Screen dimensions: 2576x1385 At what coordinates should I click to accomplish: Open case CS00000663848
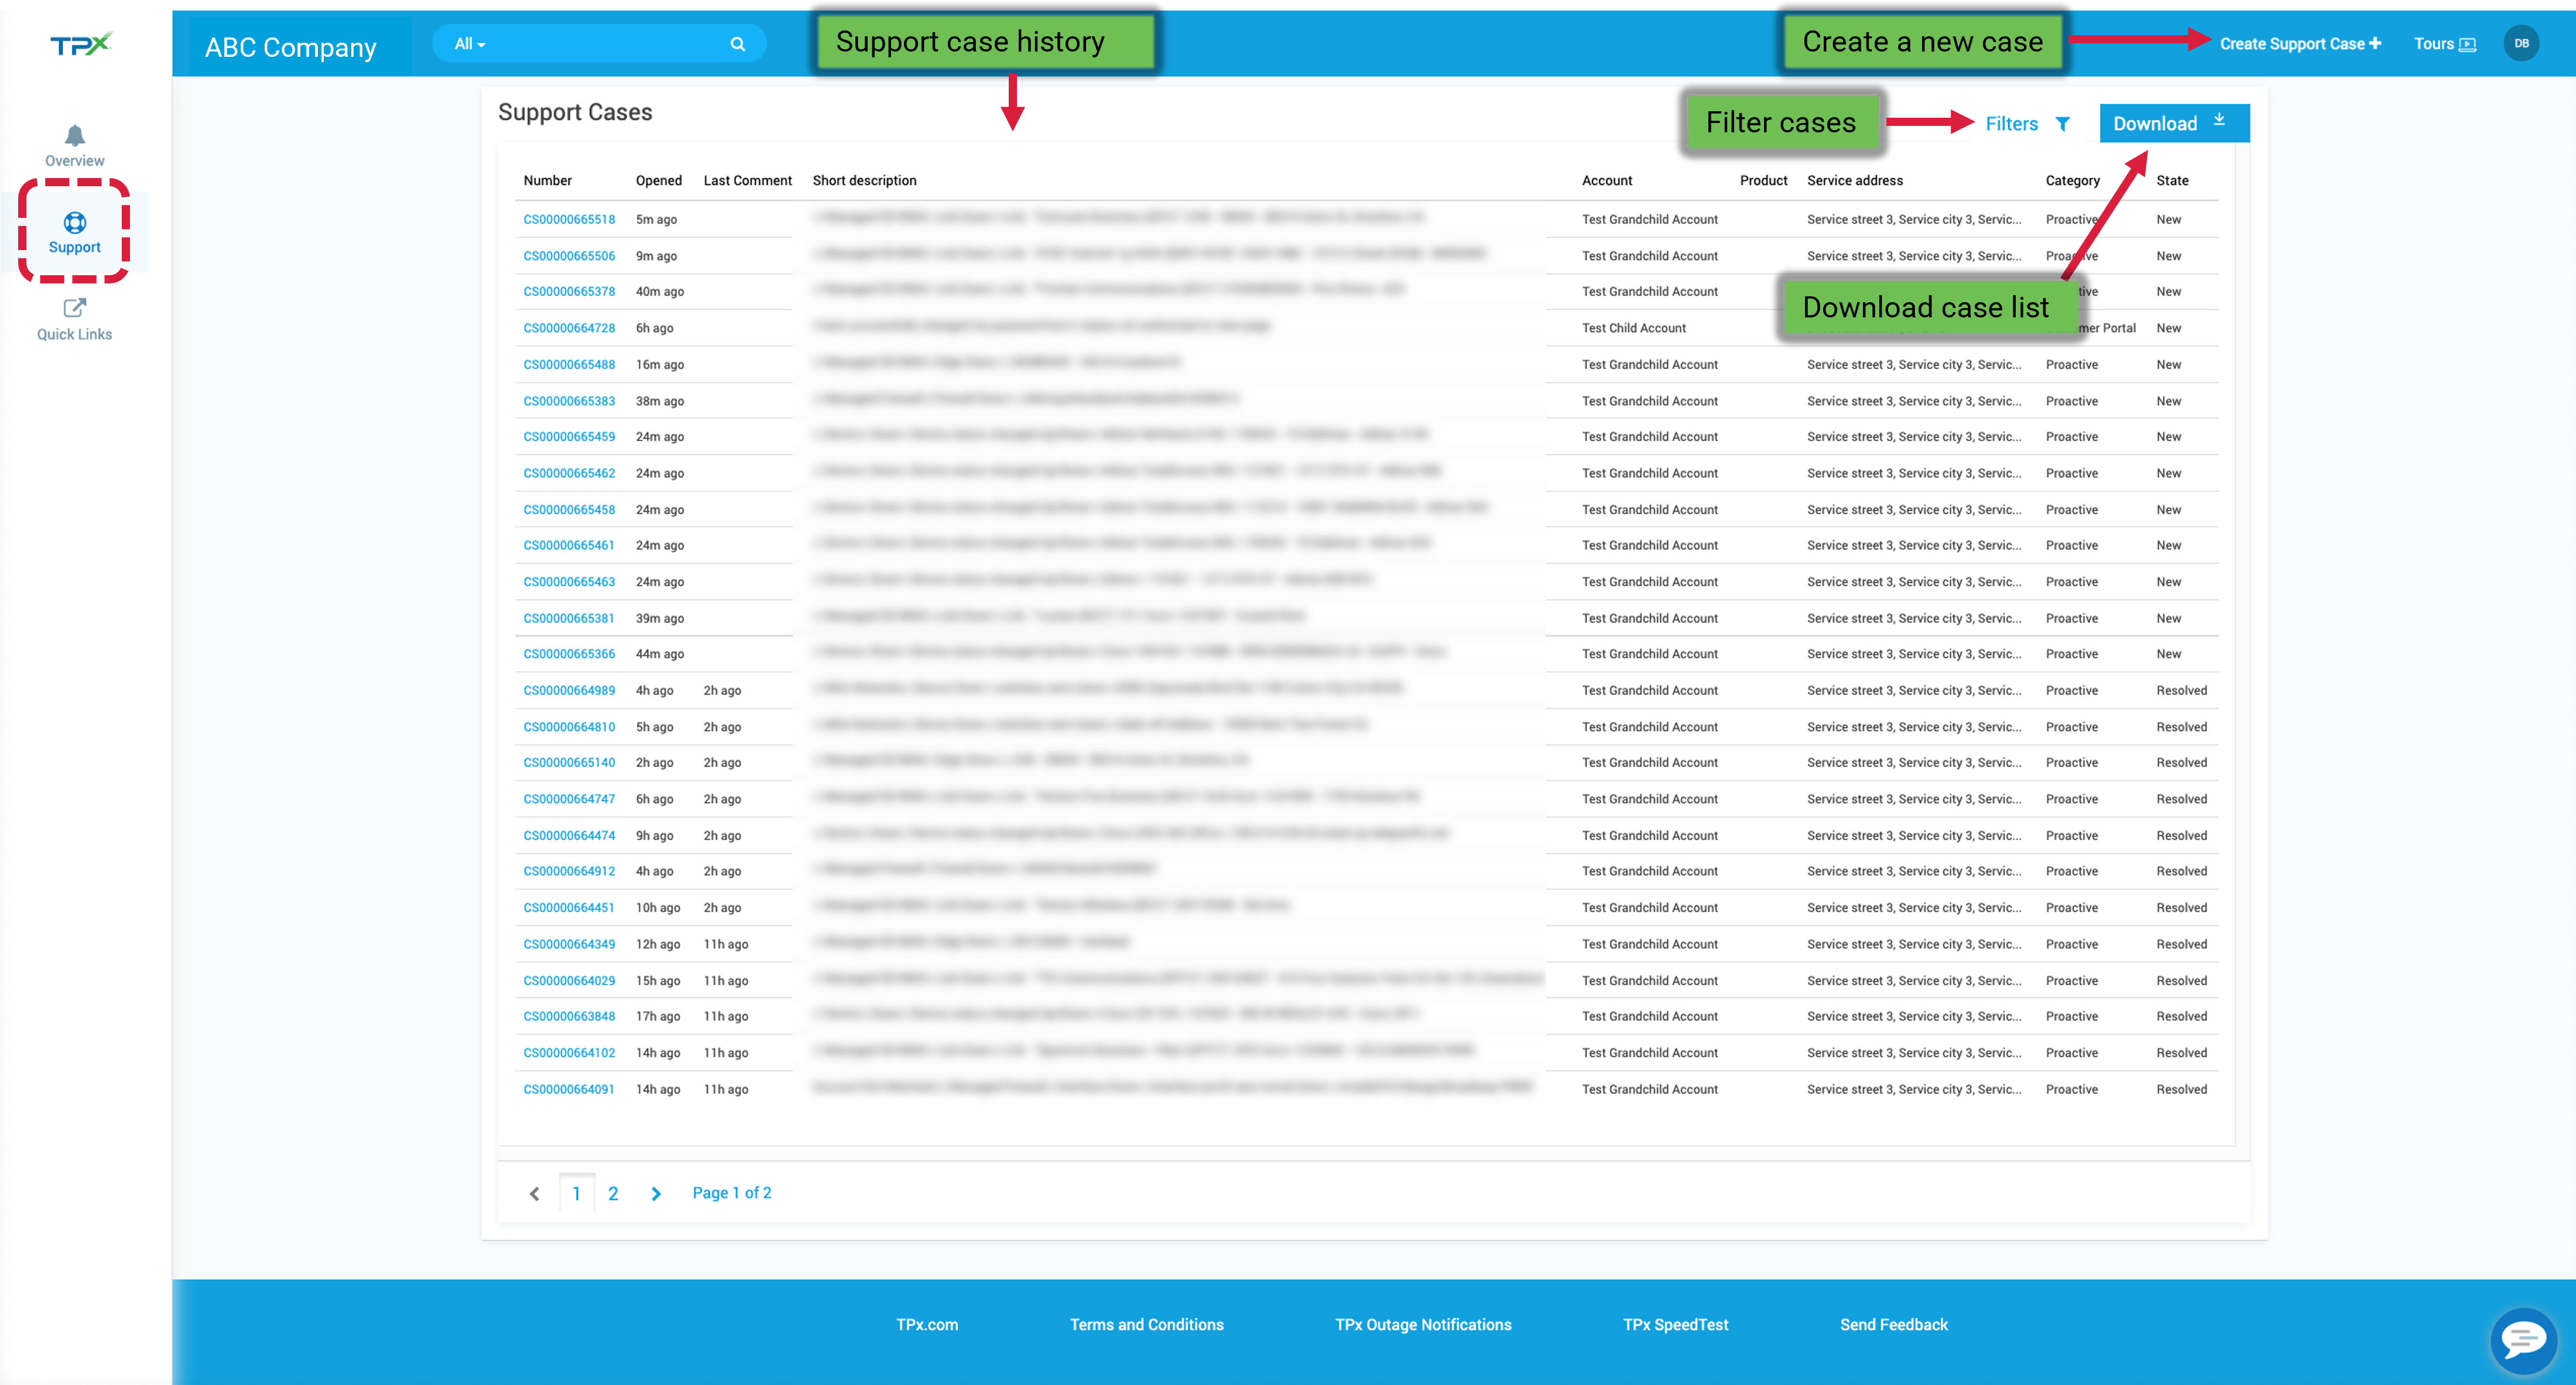[x=569, y=1016]
